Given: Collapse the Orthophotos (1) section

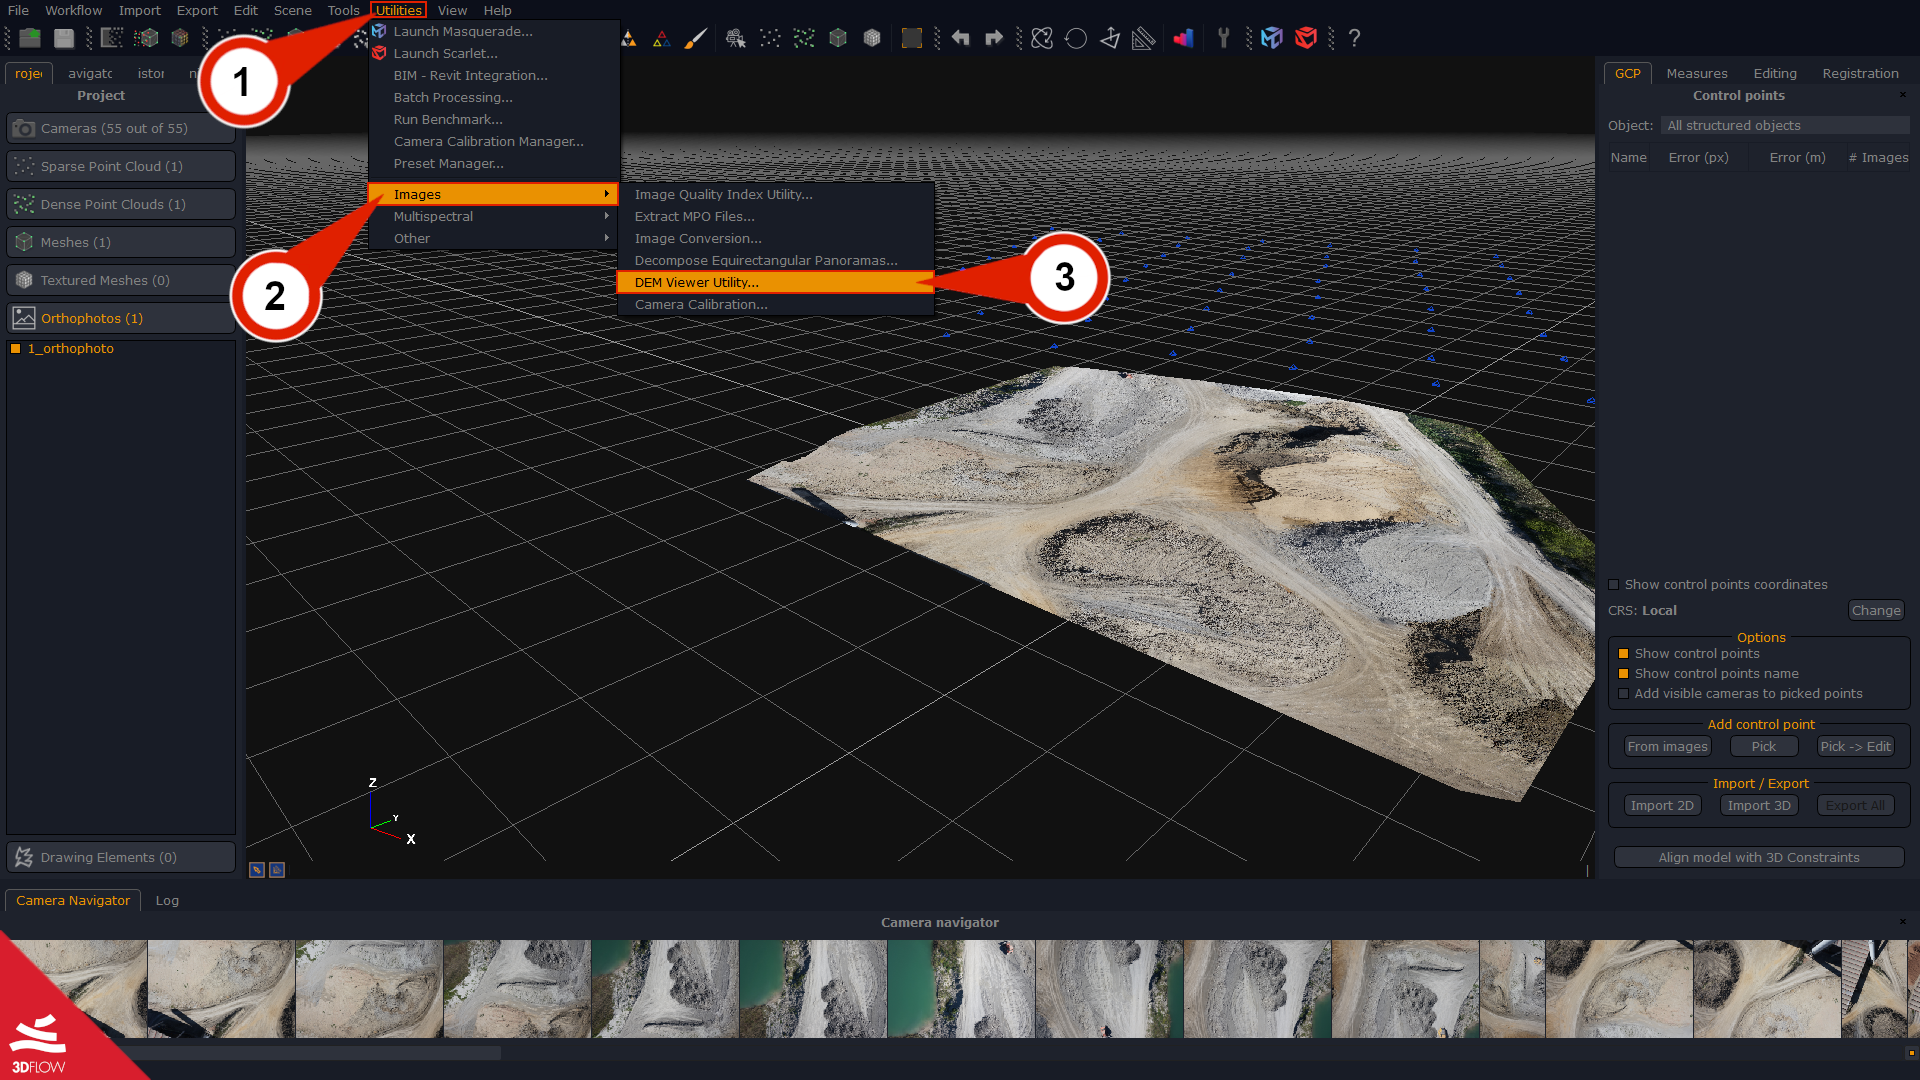Looking at the screenshot, I should (x=121, y=318).
